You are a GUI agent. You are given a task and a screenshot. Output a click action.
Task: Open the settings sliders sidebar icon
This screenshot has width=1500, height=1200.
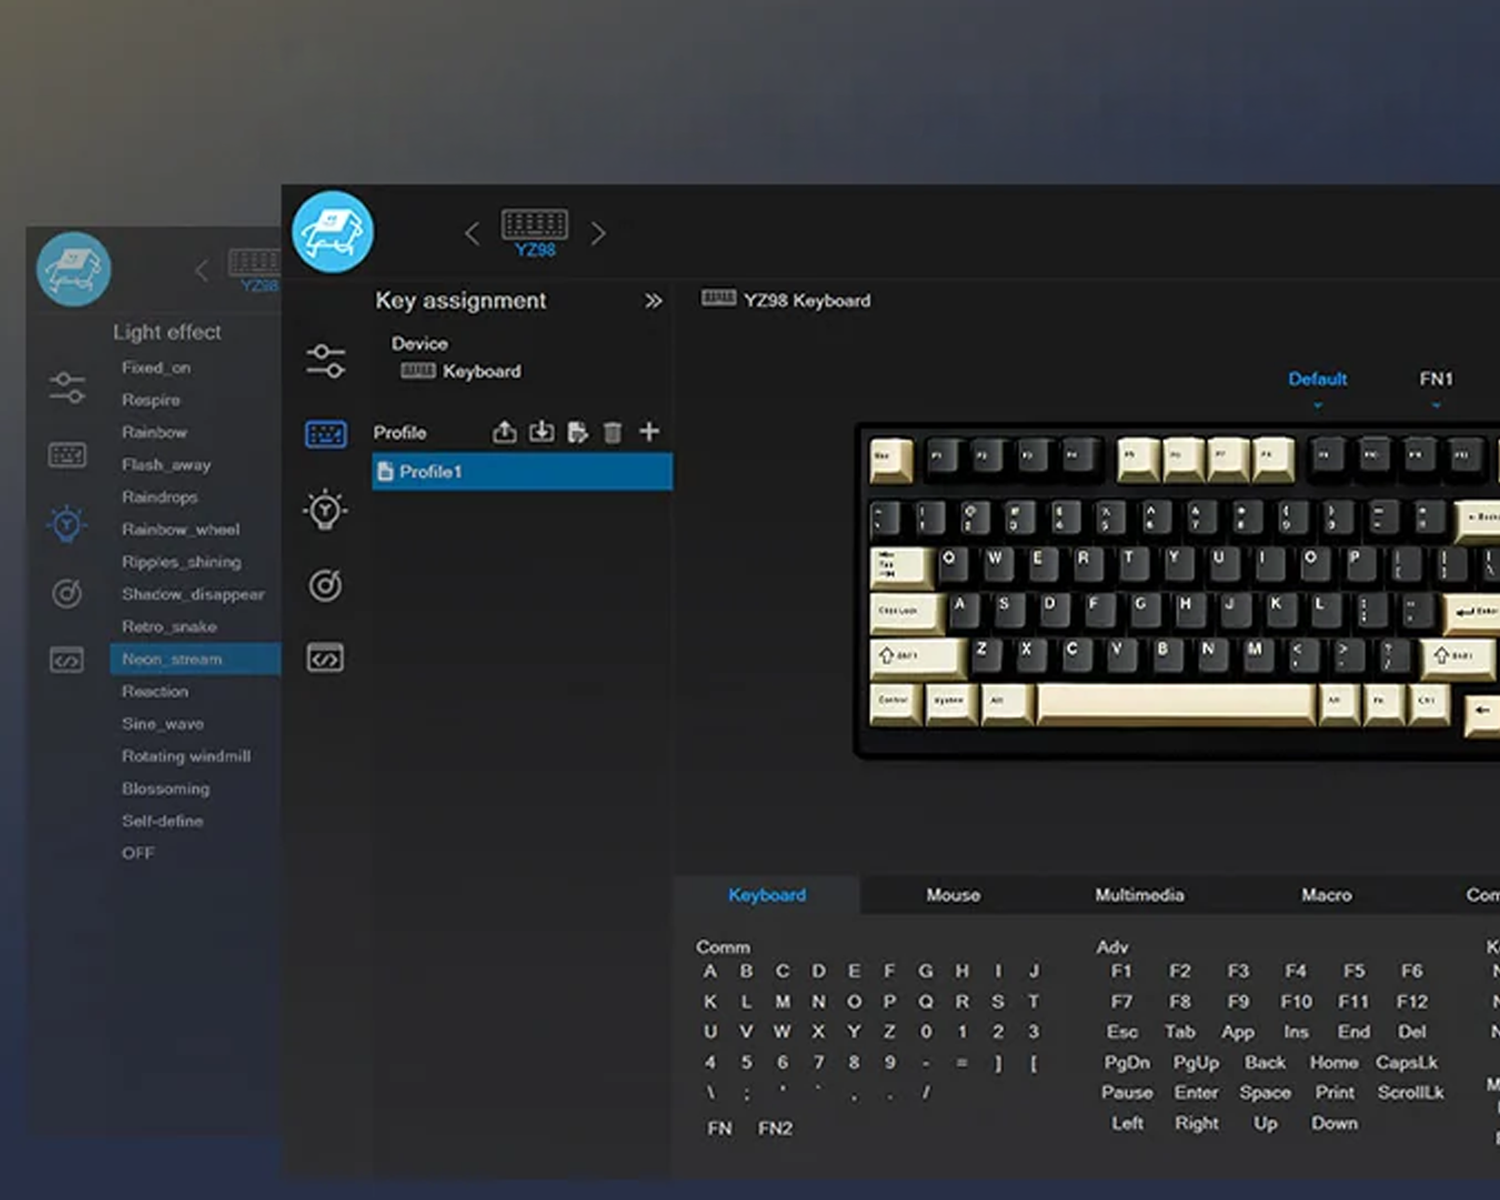click(325, 361)
